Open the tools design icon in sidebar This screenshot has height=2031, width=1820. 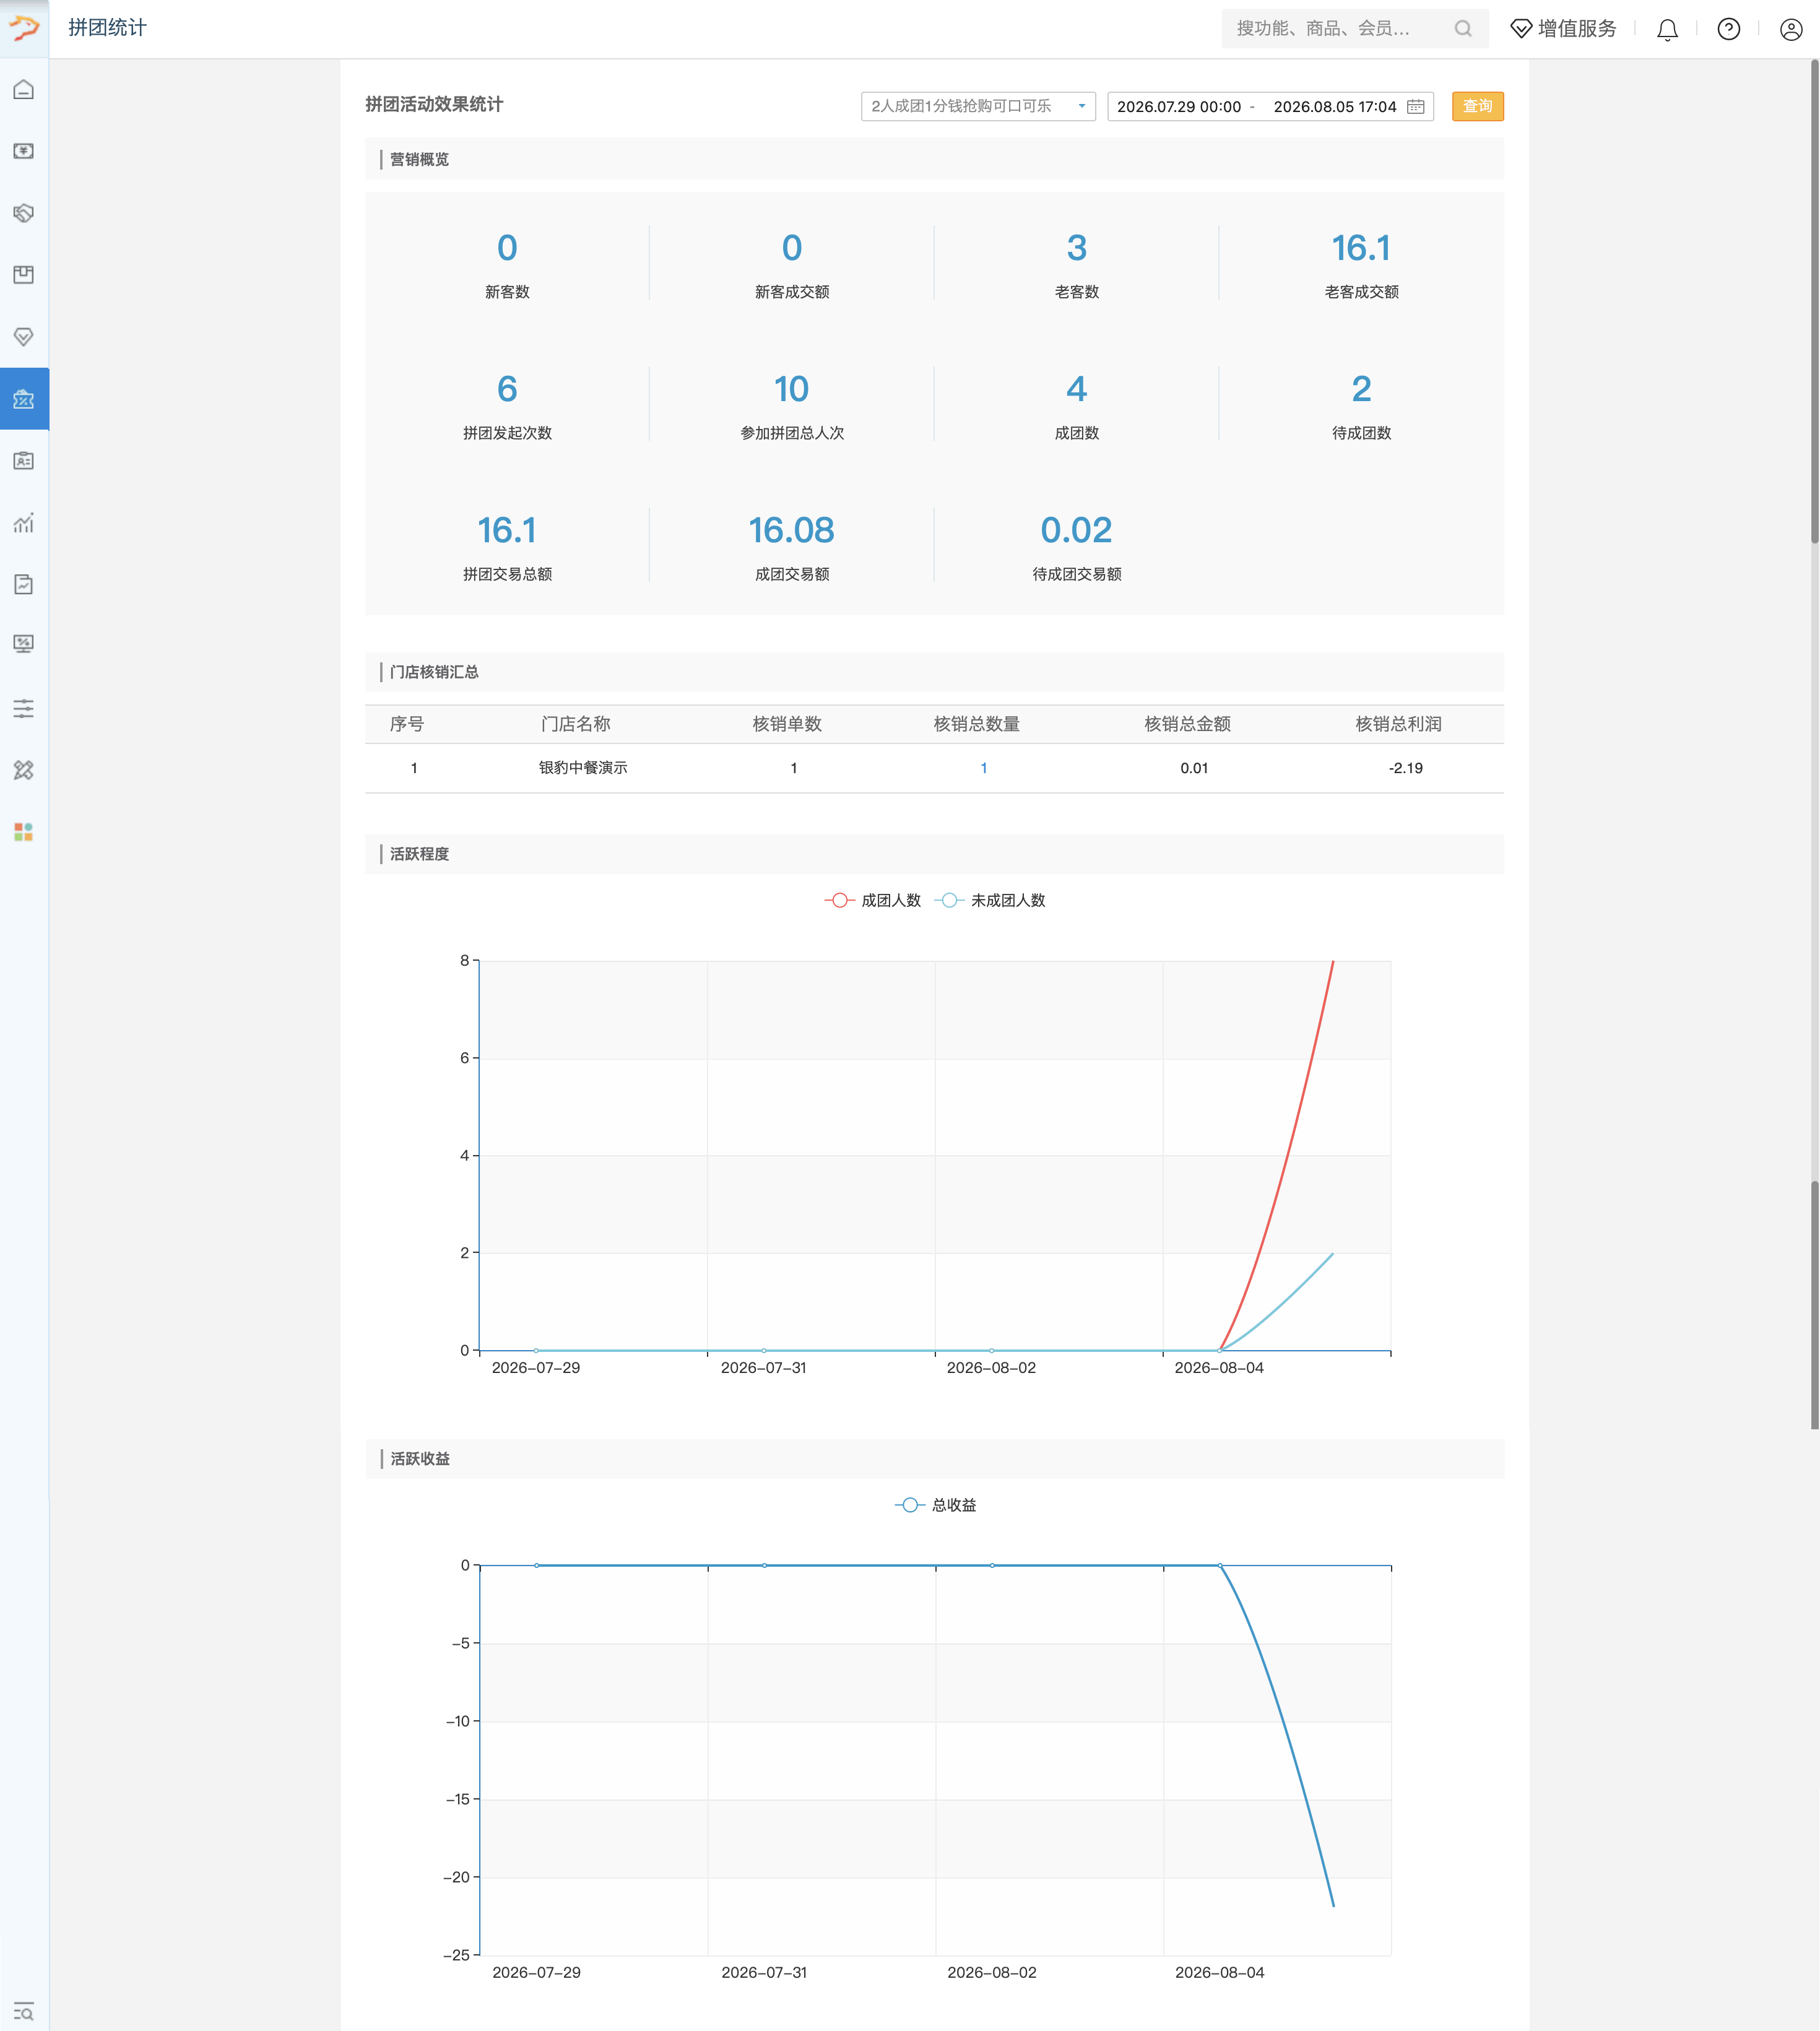tap(24, 770)
